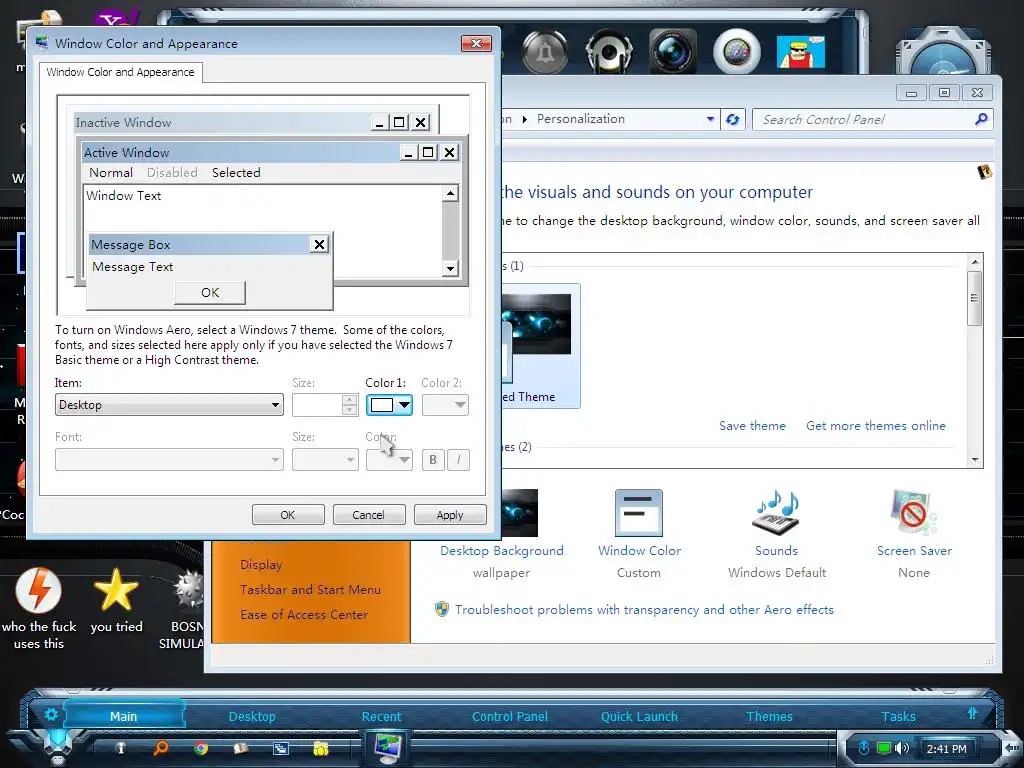Switch to the Themes tab in the dock
Image resolution: width=1024 pixels, height=768 pixels.
tap(769, 716)
